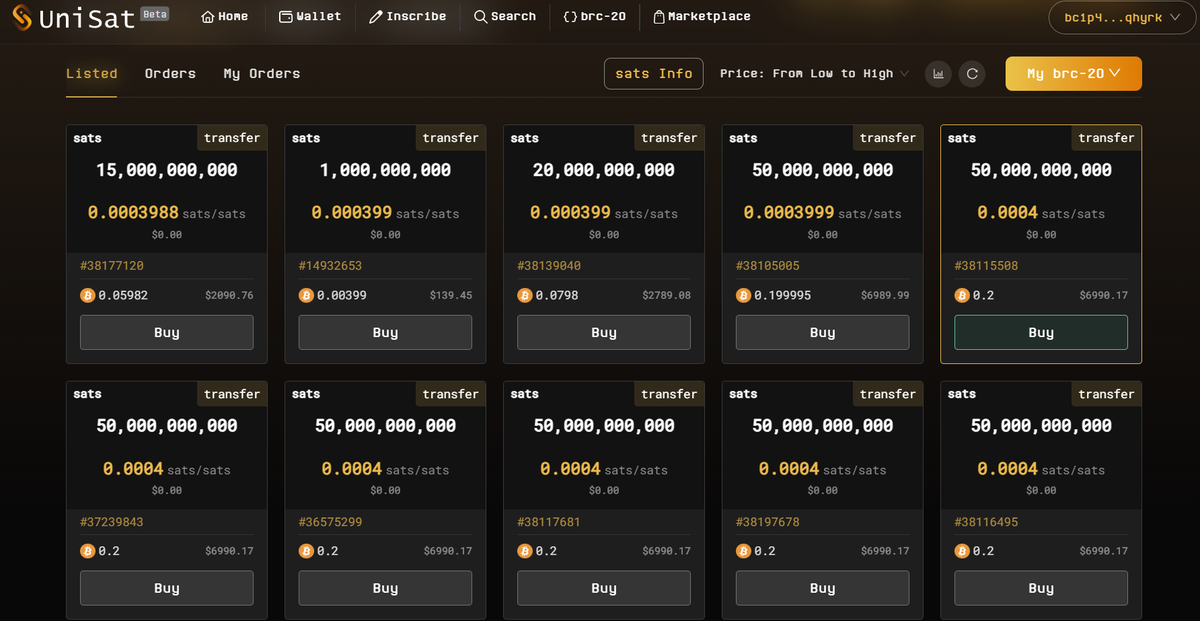Click the $6989.99 value

pyautogui.click(x=885, y=296)
